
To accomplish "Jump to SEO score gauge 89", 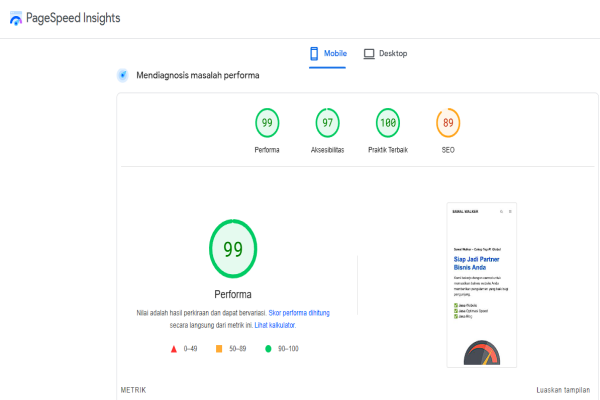I will tap(448, 123).
